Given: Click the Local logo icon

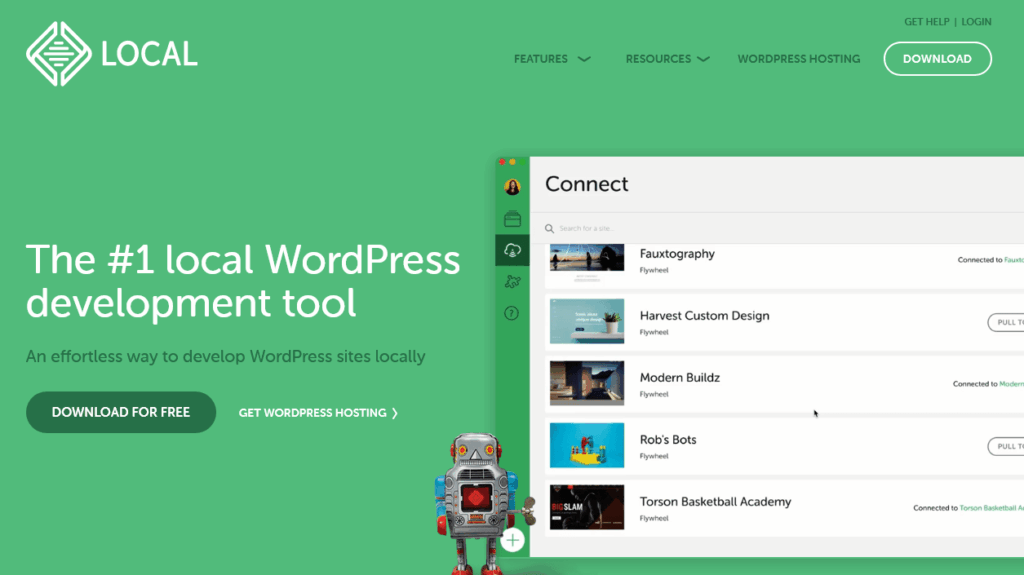Looking at the screenshot, I should coord(59,54).
